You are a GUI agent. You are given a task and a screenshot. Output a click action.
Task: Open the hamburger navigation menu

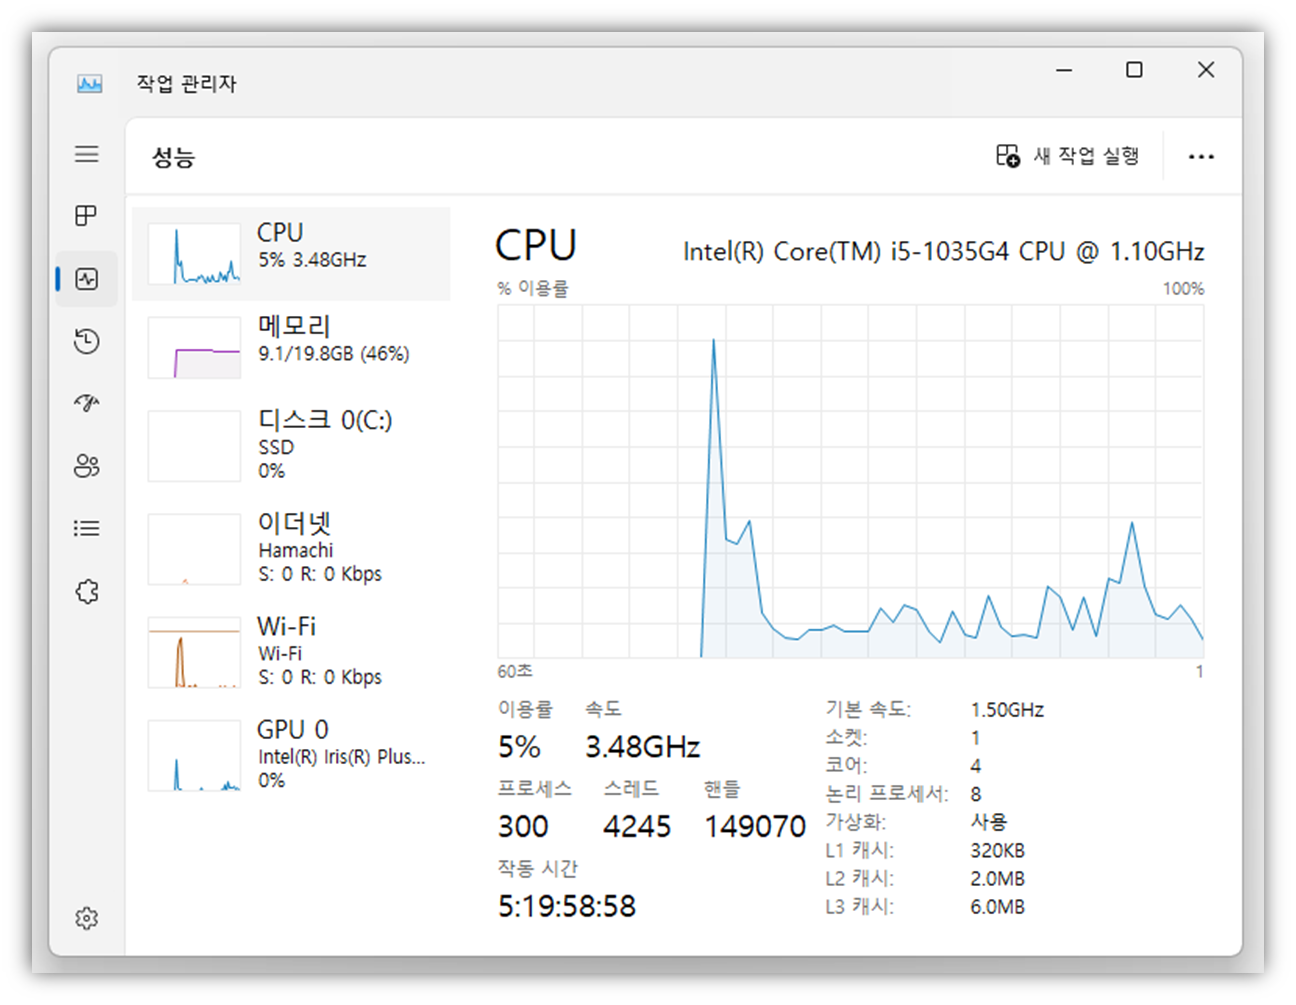(87, 154)
